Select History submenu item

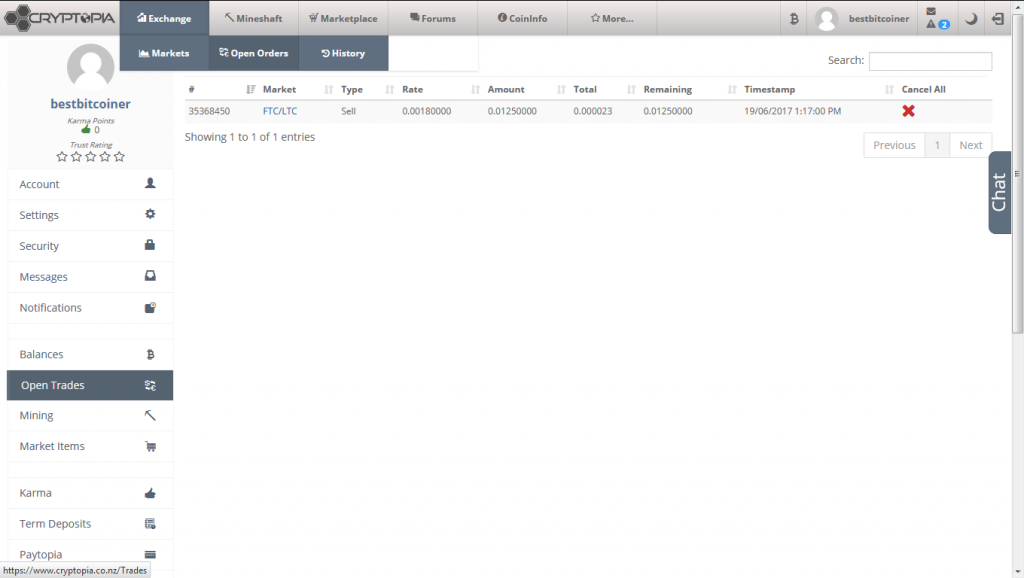(344, 53)
